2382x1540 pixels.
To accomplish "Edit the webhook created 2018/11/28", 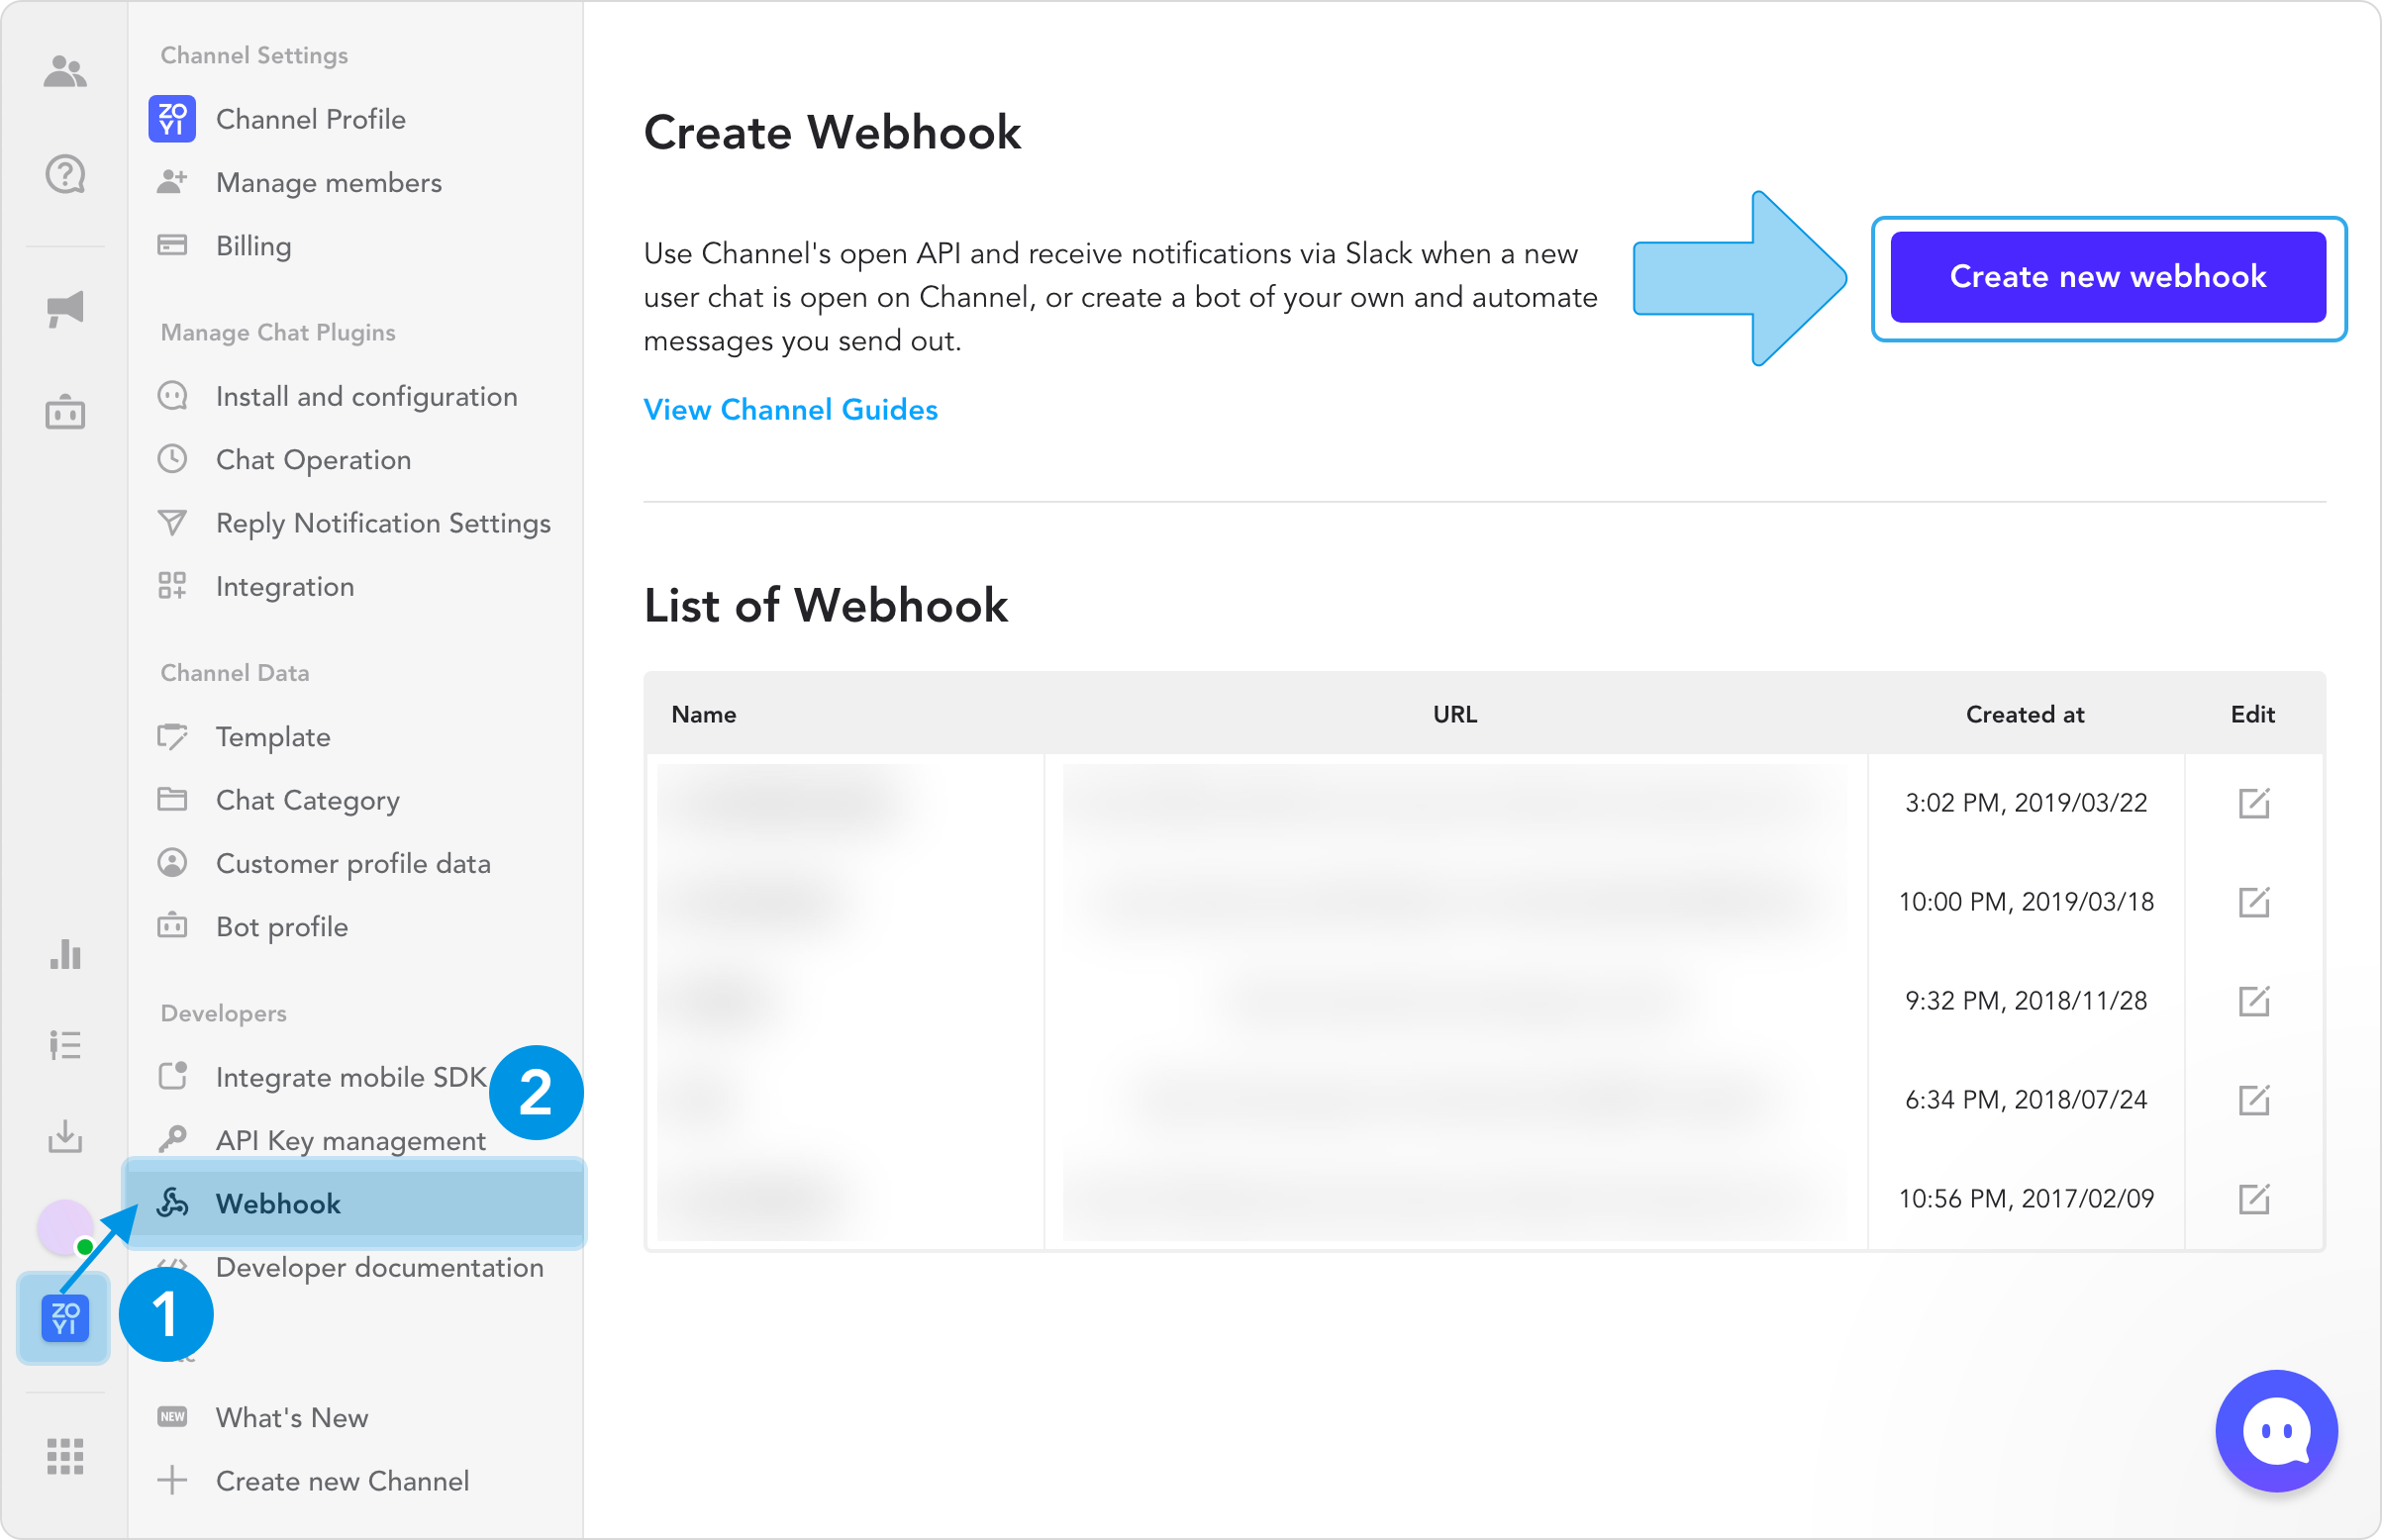I will (x=2253, y=1001).
